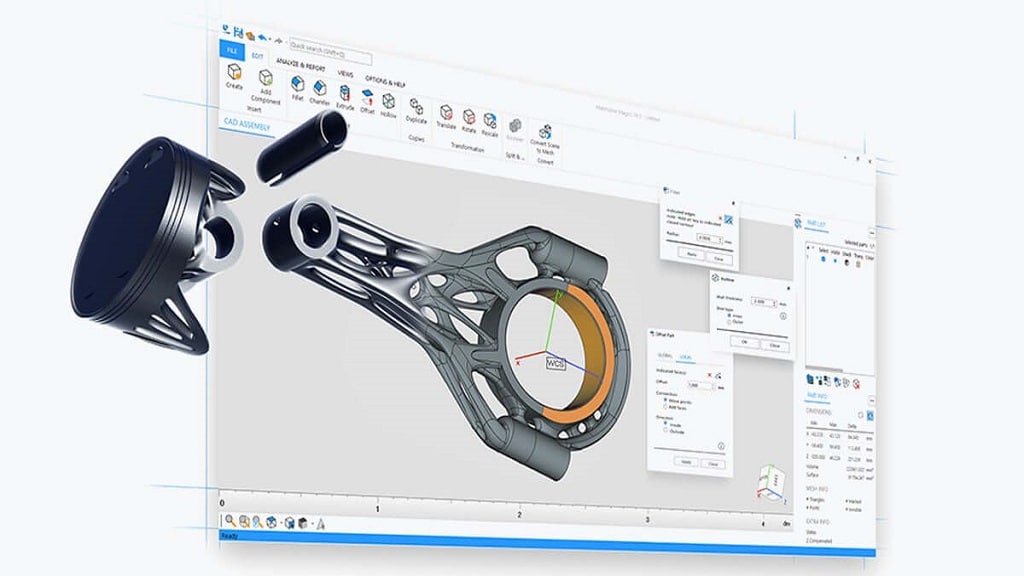
Task: Select the Fillet tool in the ribbon
Action: point(297,86)
